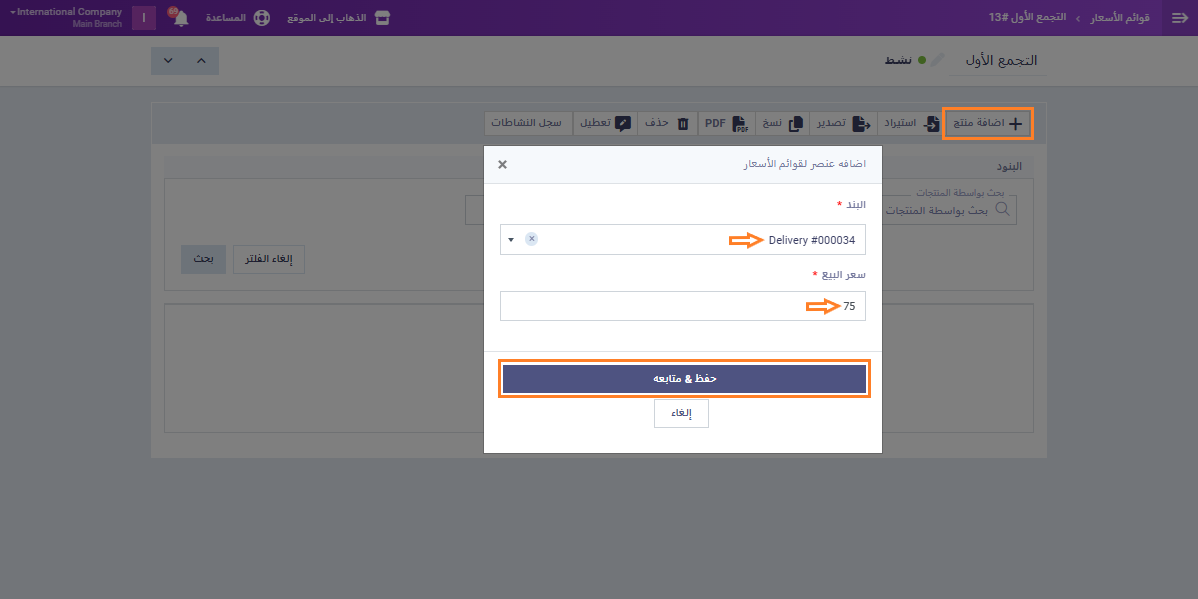
Task: Click the Delete (حذف) trash button
Action: tap(667, 123)
